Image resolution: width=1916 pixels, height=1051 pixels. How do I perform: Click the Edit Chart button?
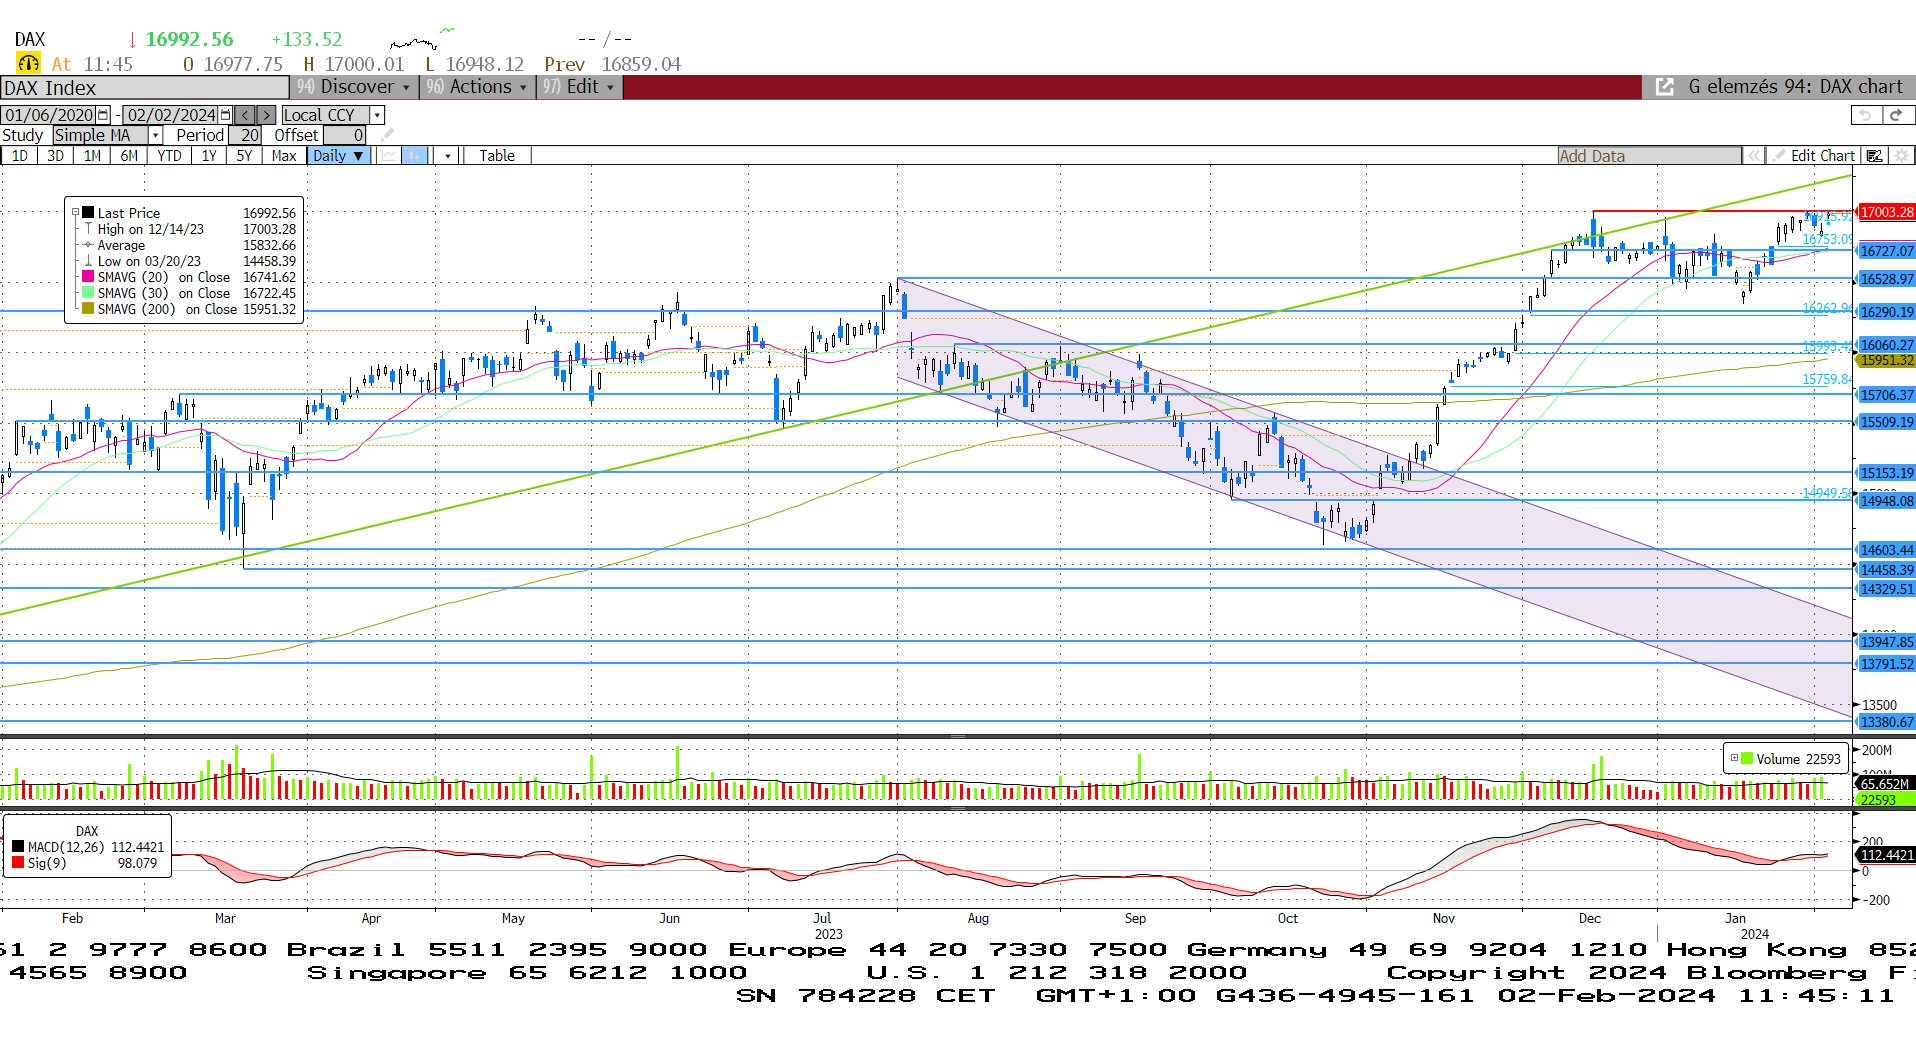point(1813,155)
